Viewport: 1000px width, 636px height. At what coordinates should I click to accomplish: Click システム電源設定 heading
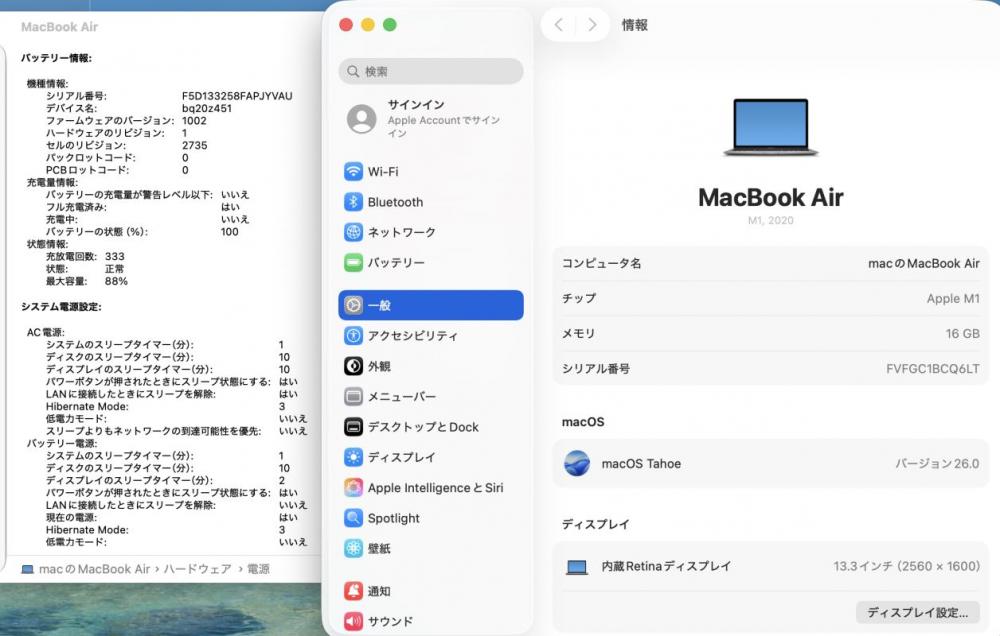(x=61, y=307)
